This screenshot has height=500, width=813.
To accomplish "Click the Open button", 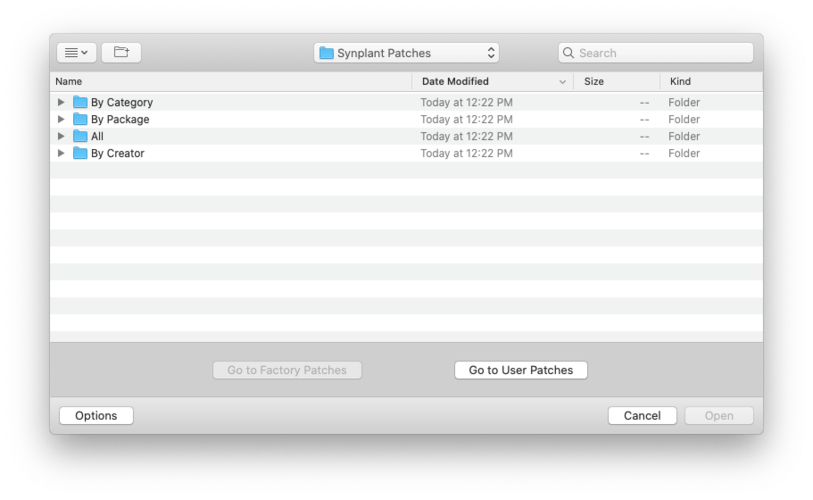I will (x=719, y=415).
